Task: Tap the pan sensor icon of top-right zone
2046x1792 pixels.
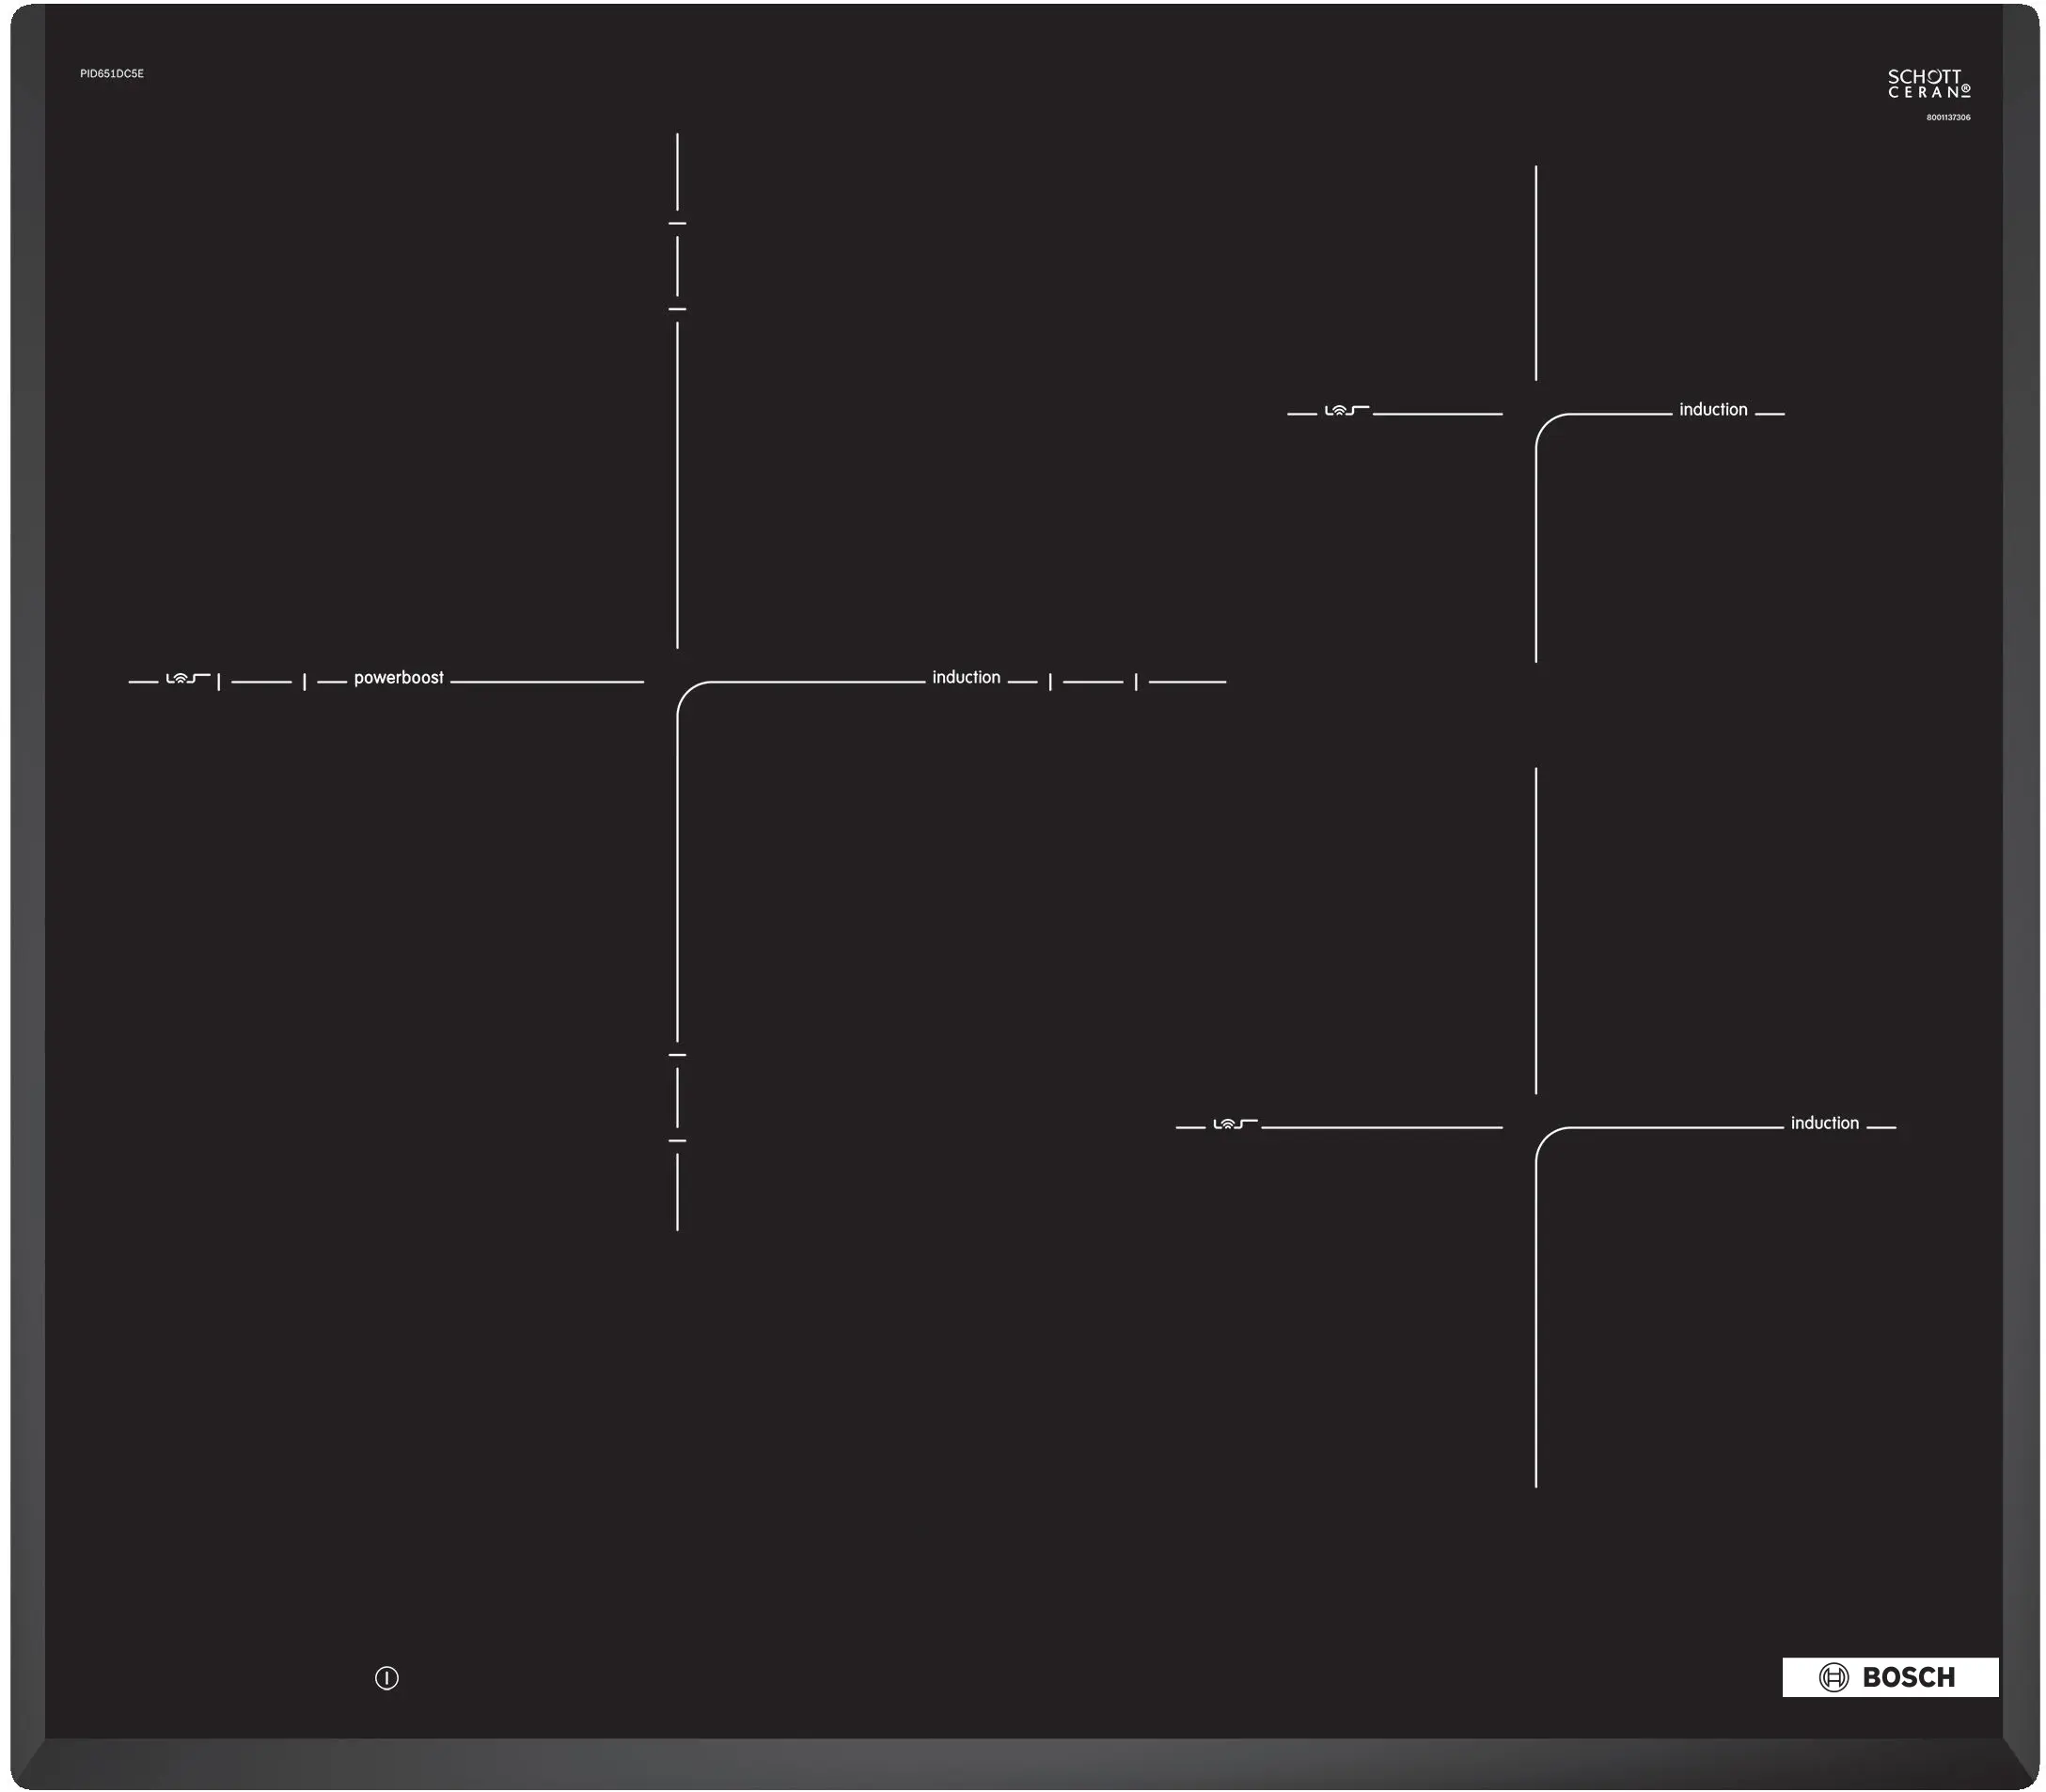Action: click(1346, 411)
